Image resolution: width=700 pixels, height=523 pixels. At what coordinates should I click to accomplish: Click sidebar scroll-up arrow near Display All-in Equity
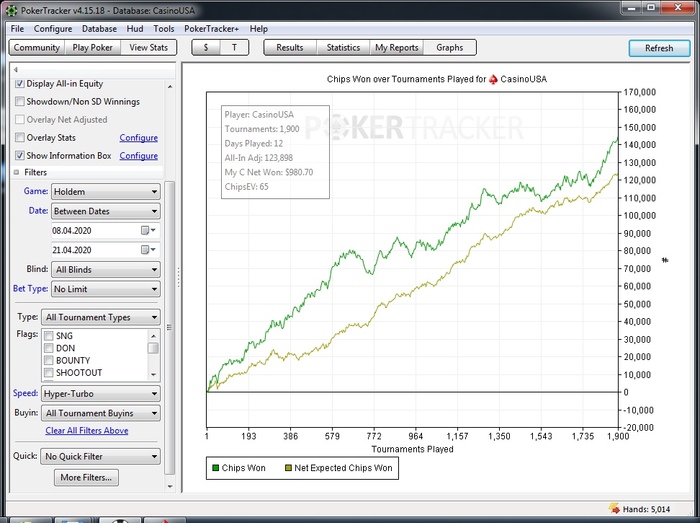[x=170, y=86]
